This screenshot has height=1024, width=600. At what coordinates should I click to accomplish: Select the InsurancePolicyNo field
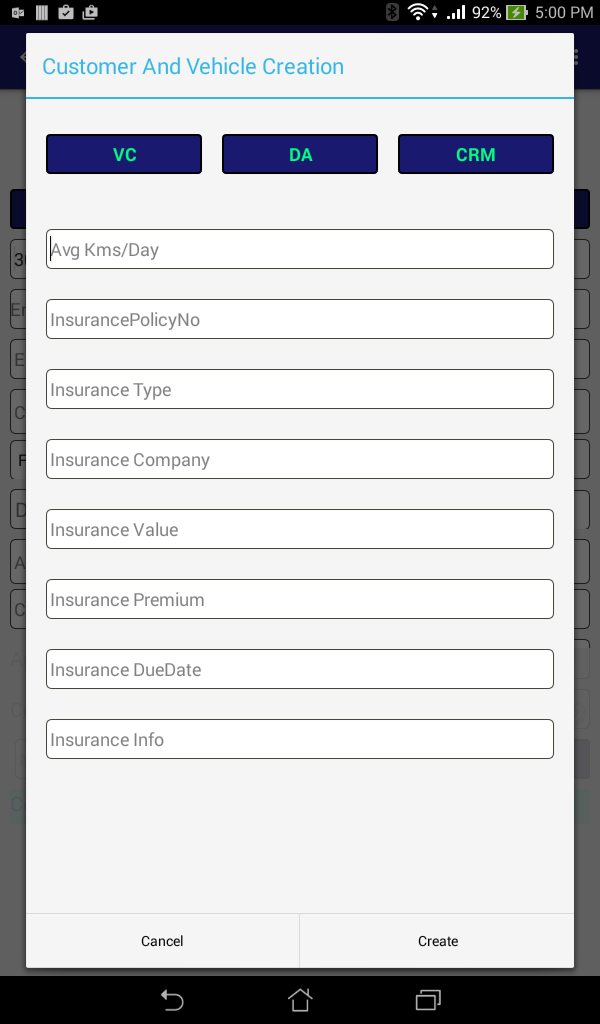pos(300,319)
